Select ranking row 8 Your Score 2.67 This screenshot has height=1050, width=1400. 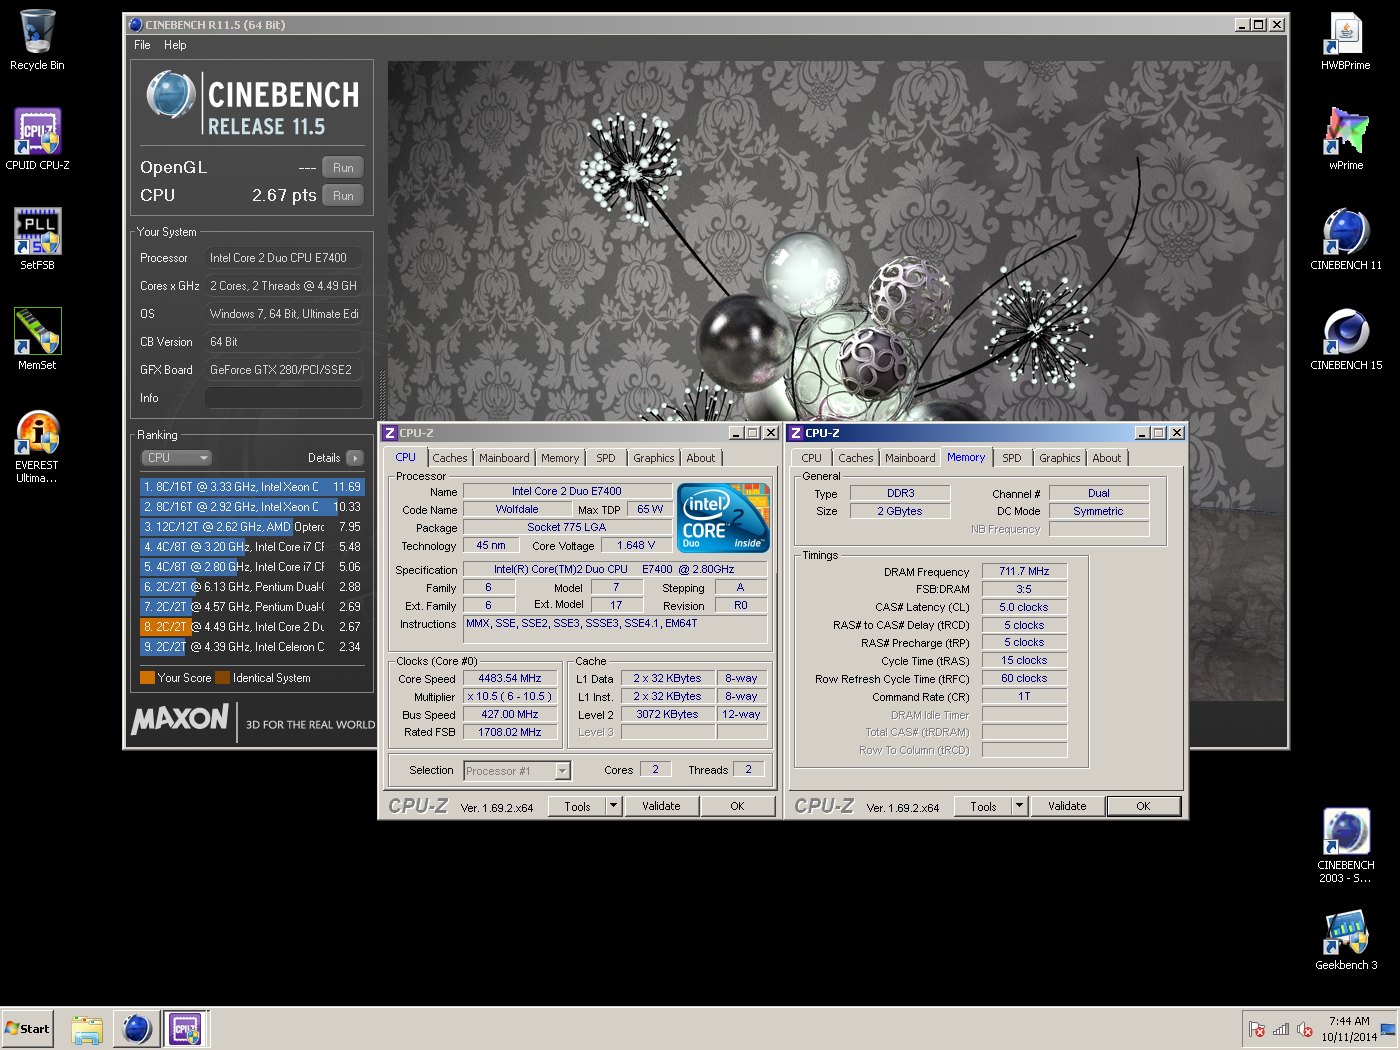pos(252,627)
